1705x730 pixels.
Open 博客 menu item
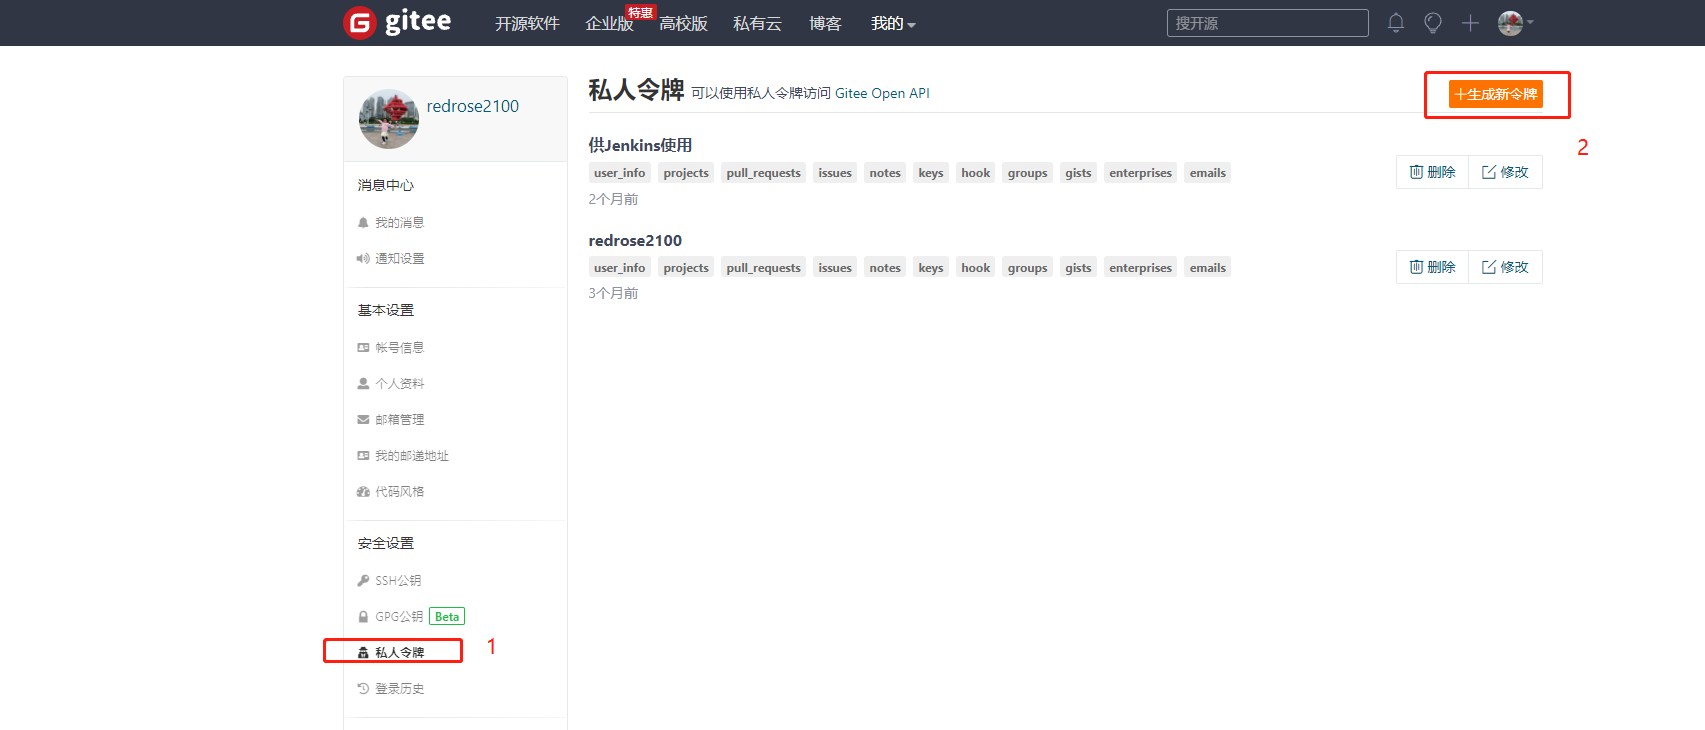(825, 23)
